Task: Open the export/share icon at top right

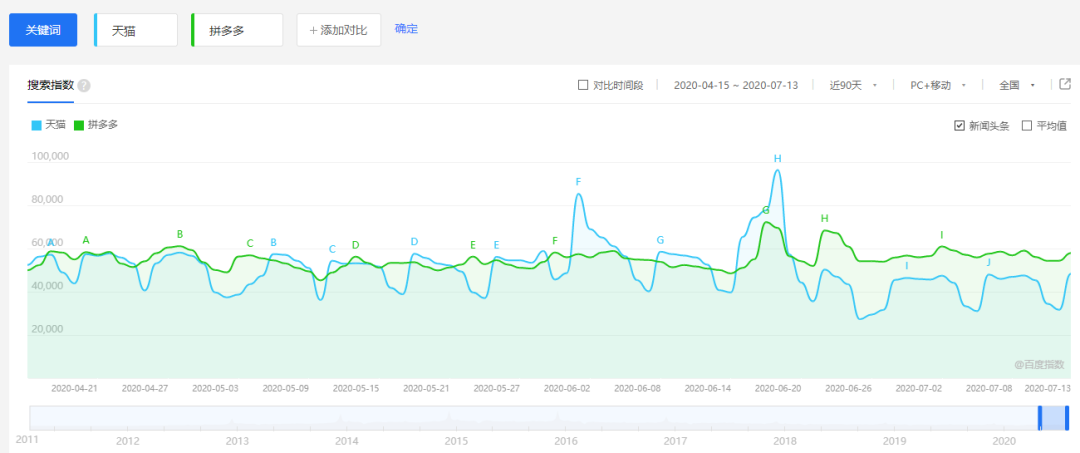Action: coord(1065,85)
